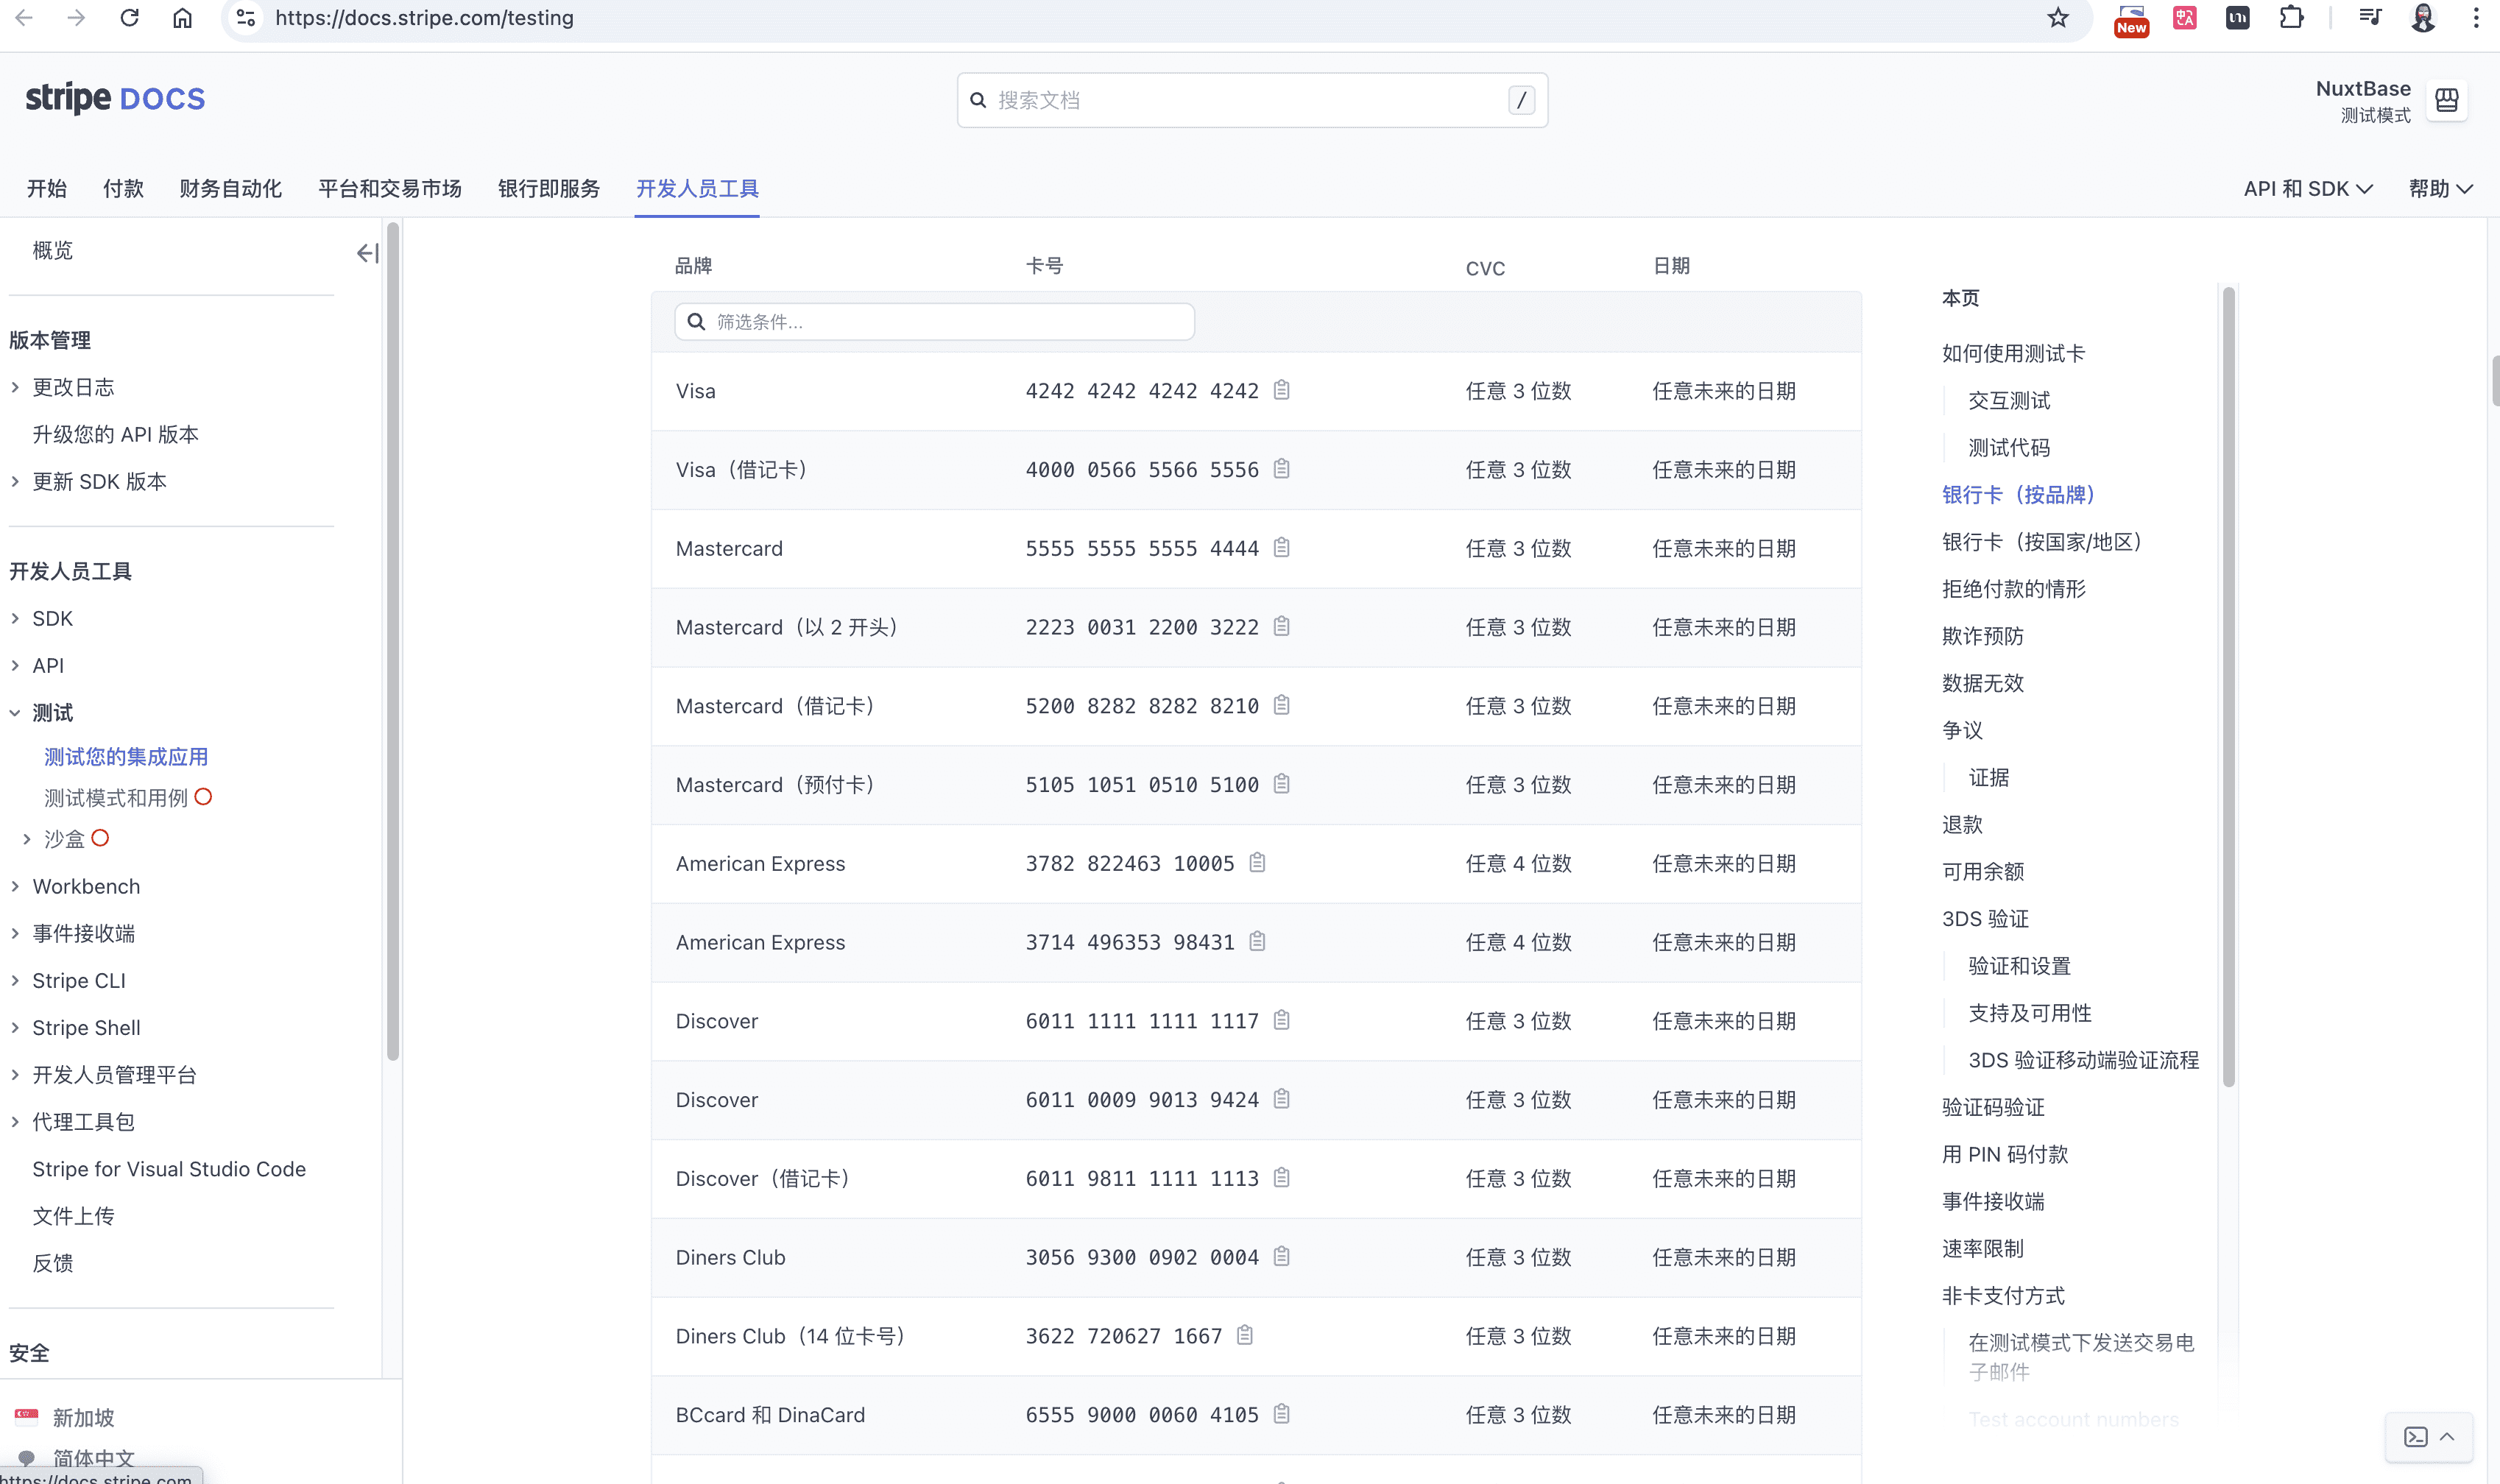Select the 开发人员工具 nav tab
The height and width of the screenshot is (1484, 2500).
point(697,189)
